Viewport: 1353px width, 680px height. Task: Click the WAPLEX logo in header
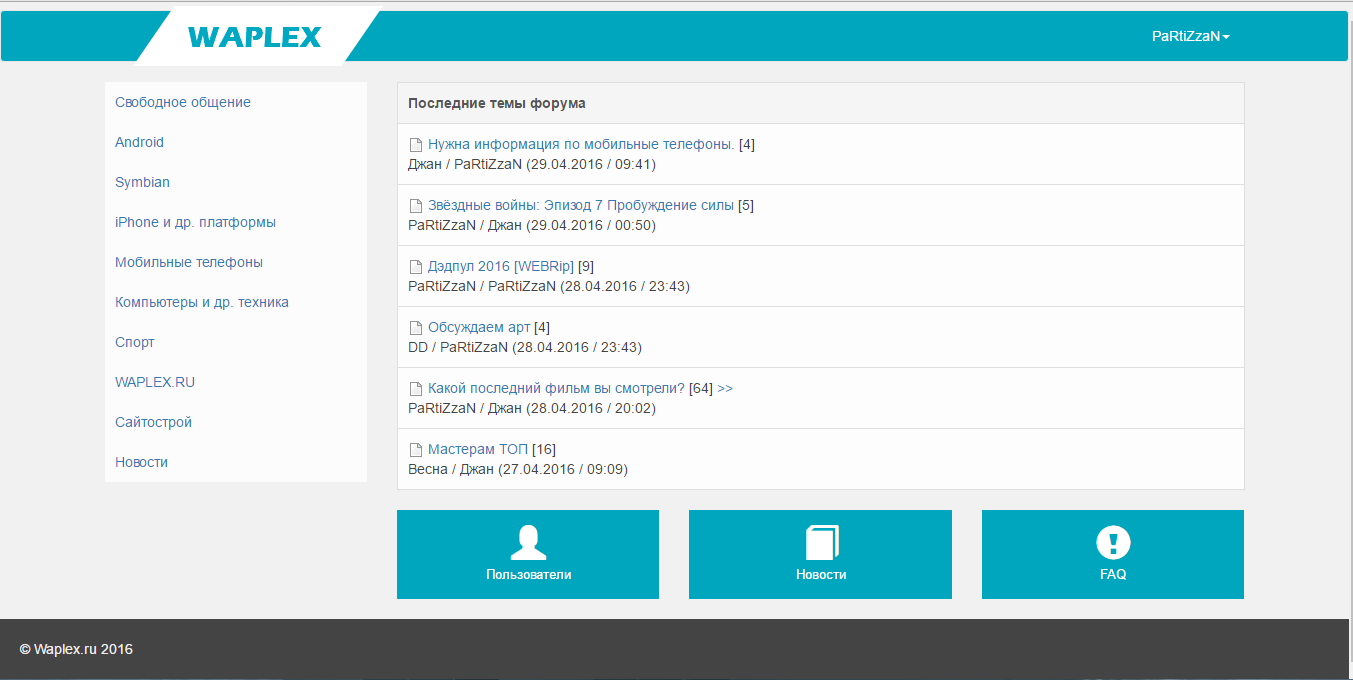tap(254, 37)
